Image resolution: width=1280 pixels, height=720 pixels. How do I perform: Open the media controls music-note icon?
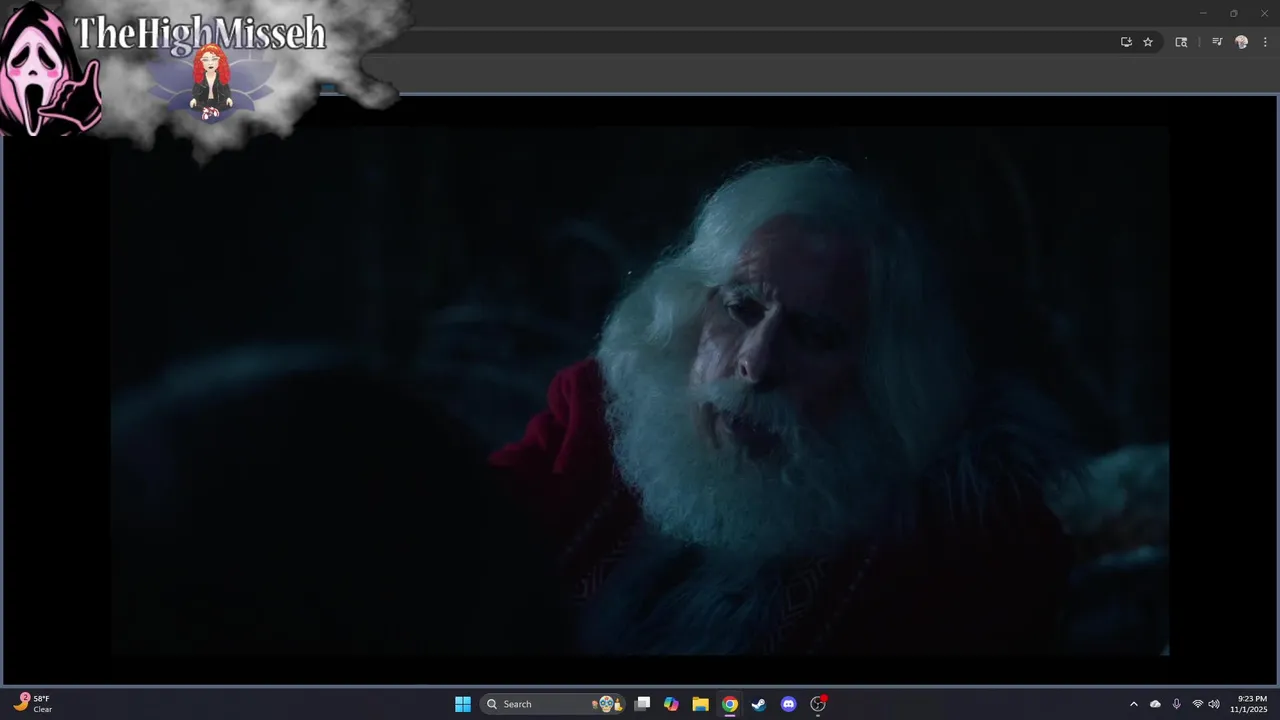click(1217, 42)
